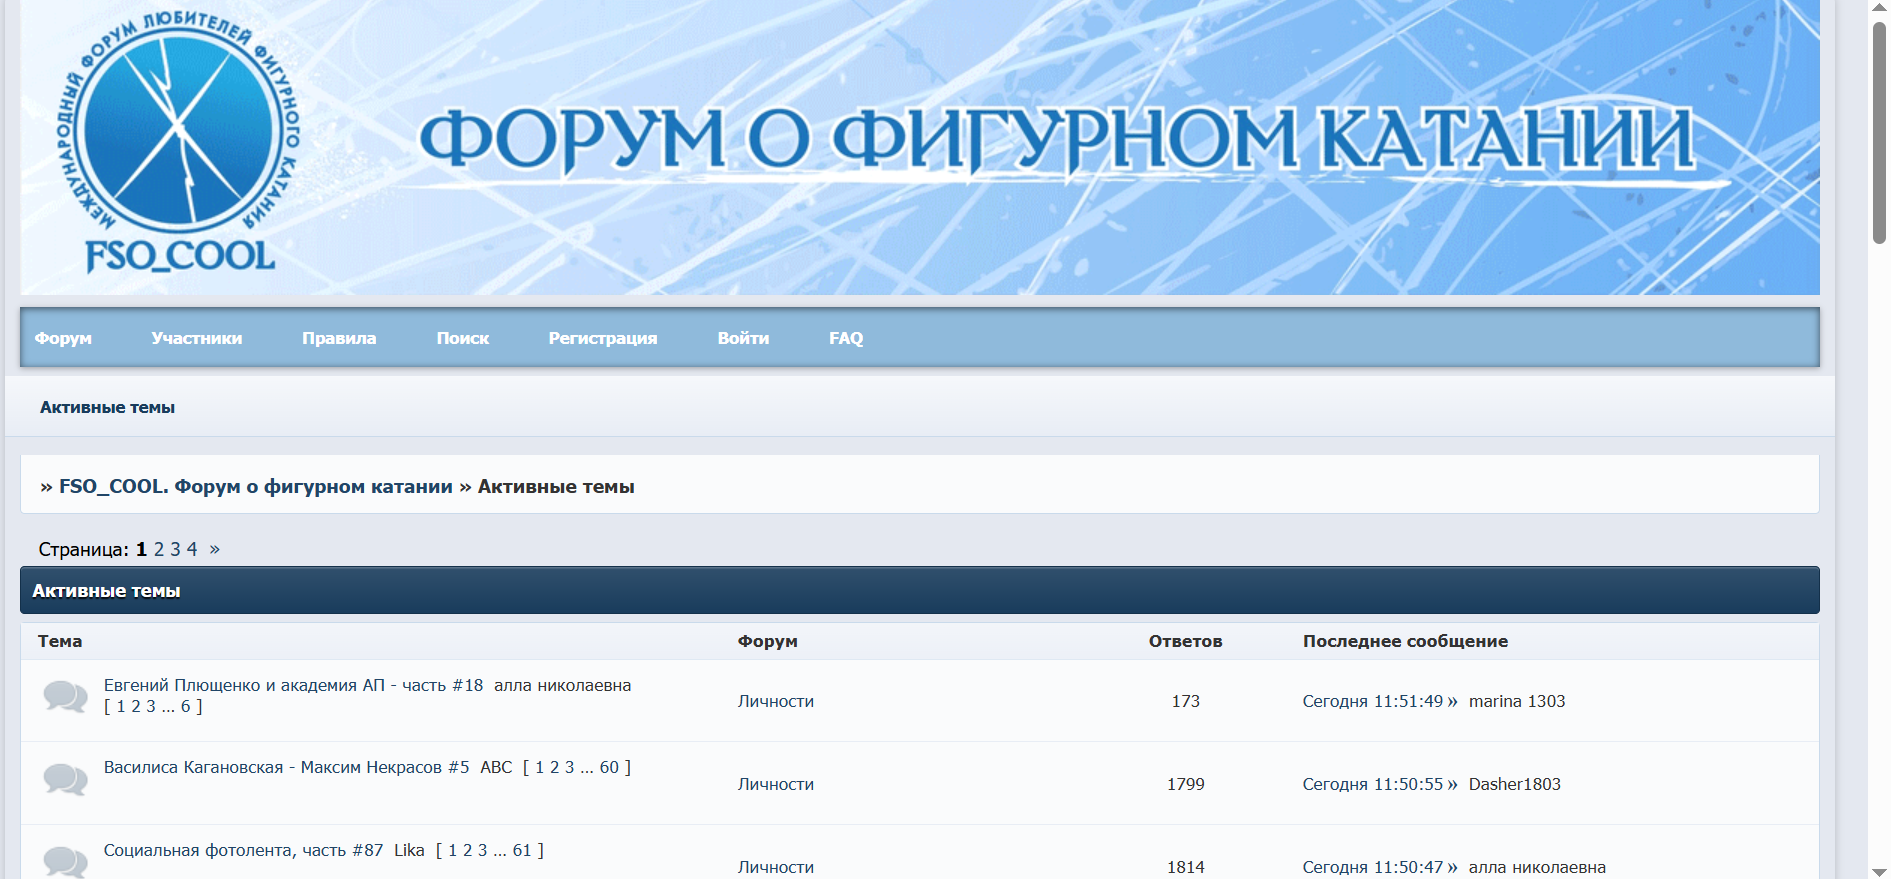The image size is (1891, 879).
Task: Click the FSO_COOL round forum logo
Action: (178, 140)
